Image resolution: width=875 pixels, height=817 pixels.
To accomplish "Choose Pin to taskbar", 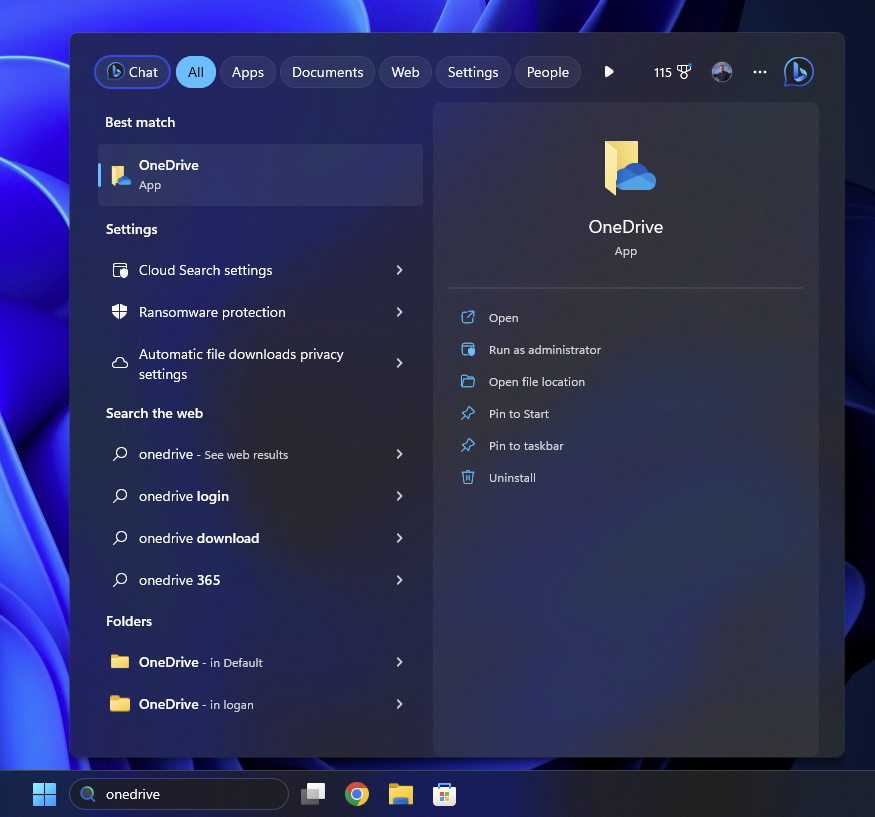I will click(x=526, y=446).
